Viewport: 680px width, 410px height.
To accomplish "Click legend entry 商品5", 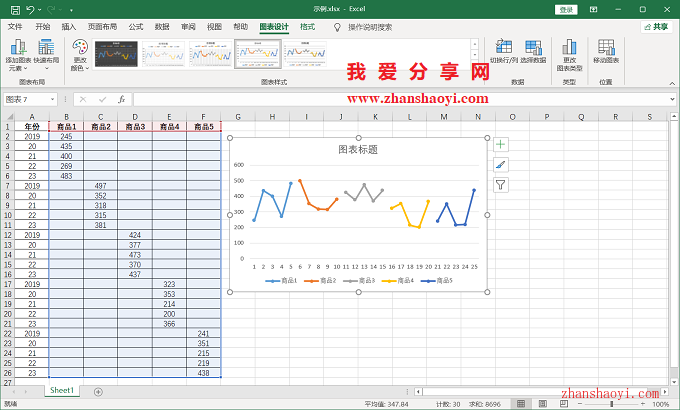I will pos(437,281).
